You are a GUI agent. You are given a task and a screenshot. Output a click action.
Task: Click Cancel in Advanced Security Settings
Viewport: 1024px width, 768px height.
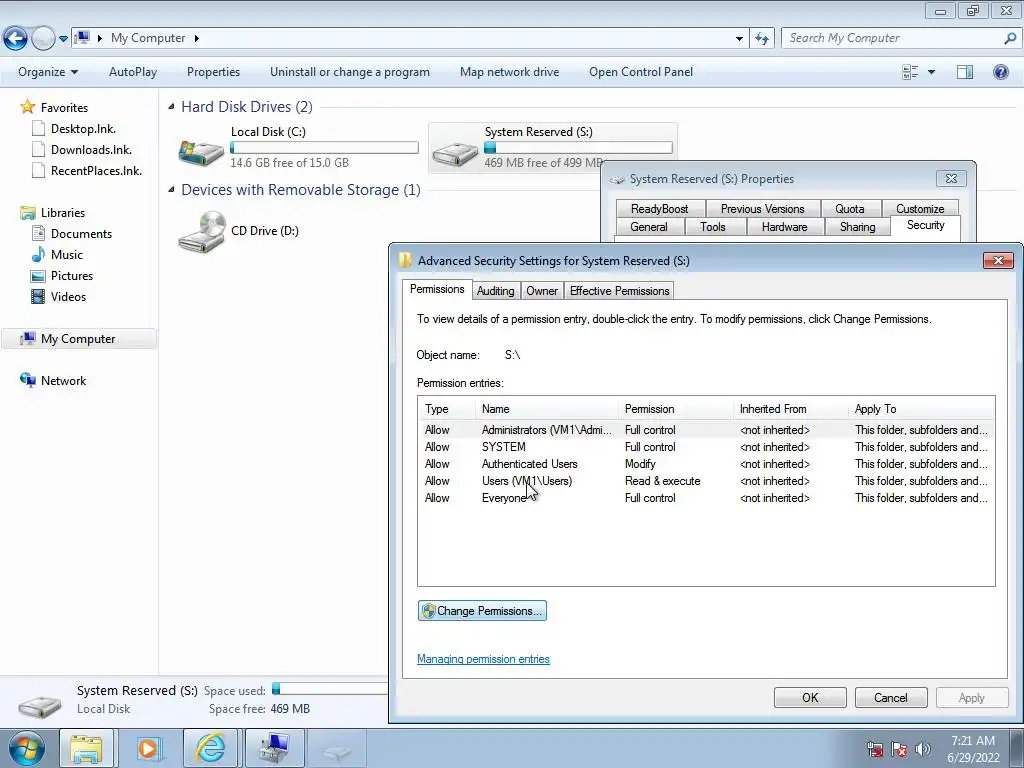[891, 697]
